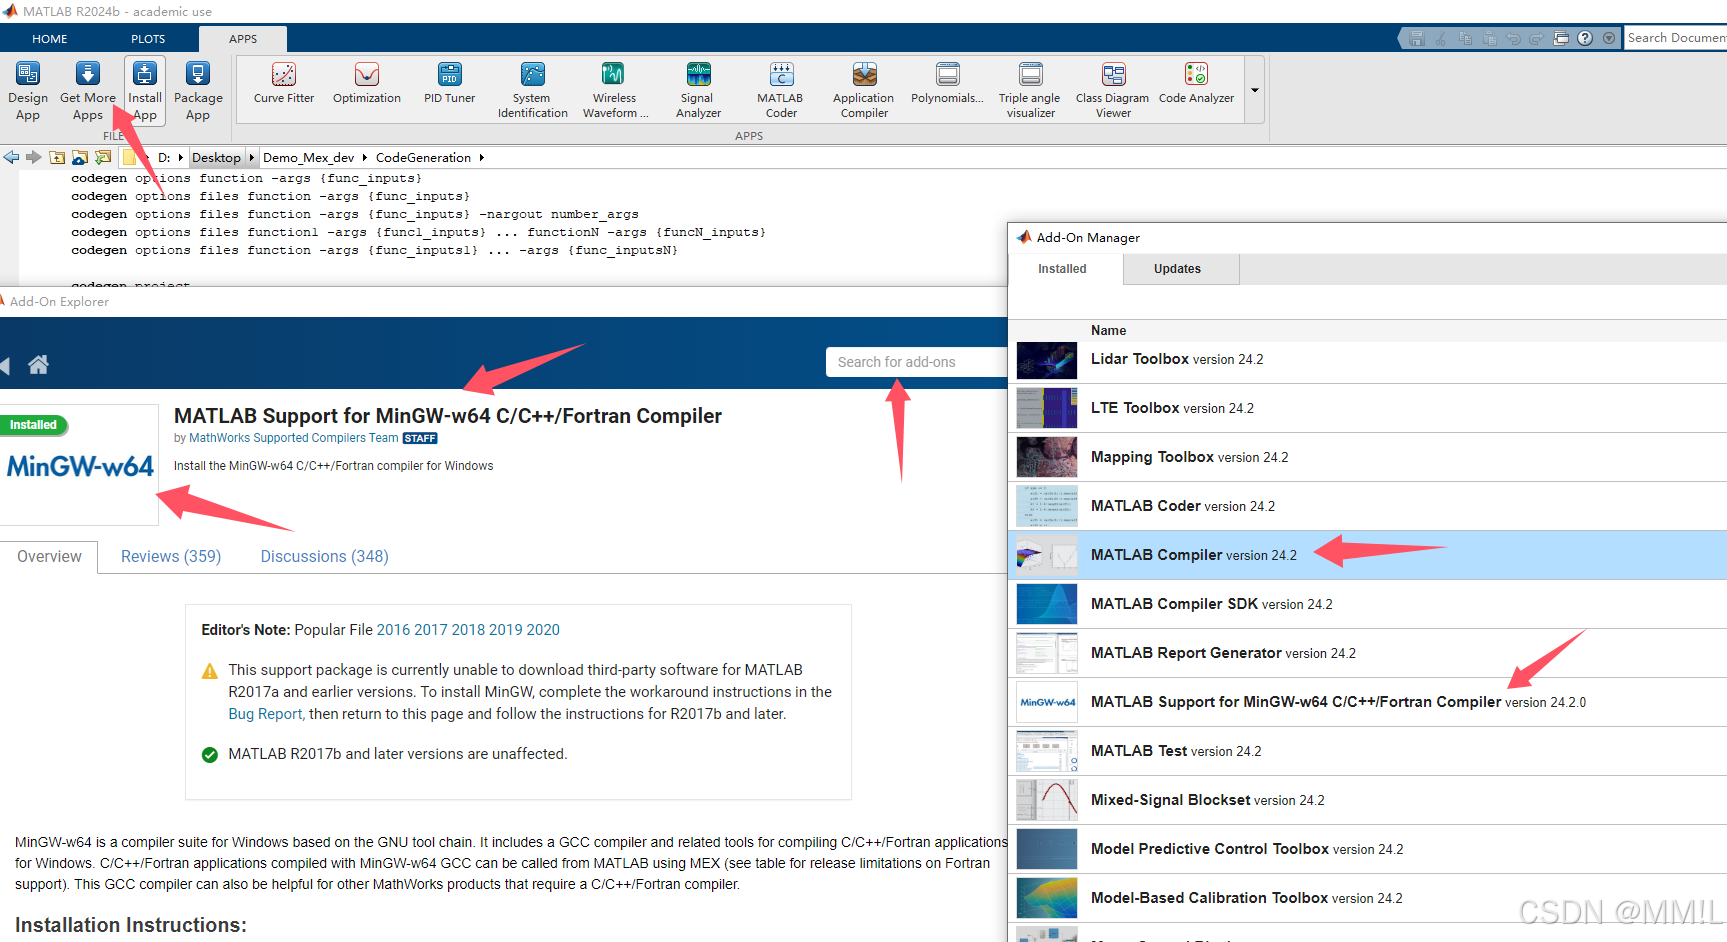Click Desktop in the address bar
This screenshot has width=1727, height=942.
click(x=216, y=157)
